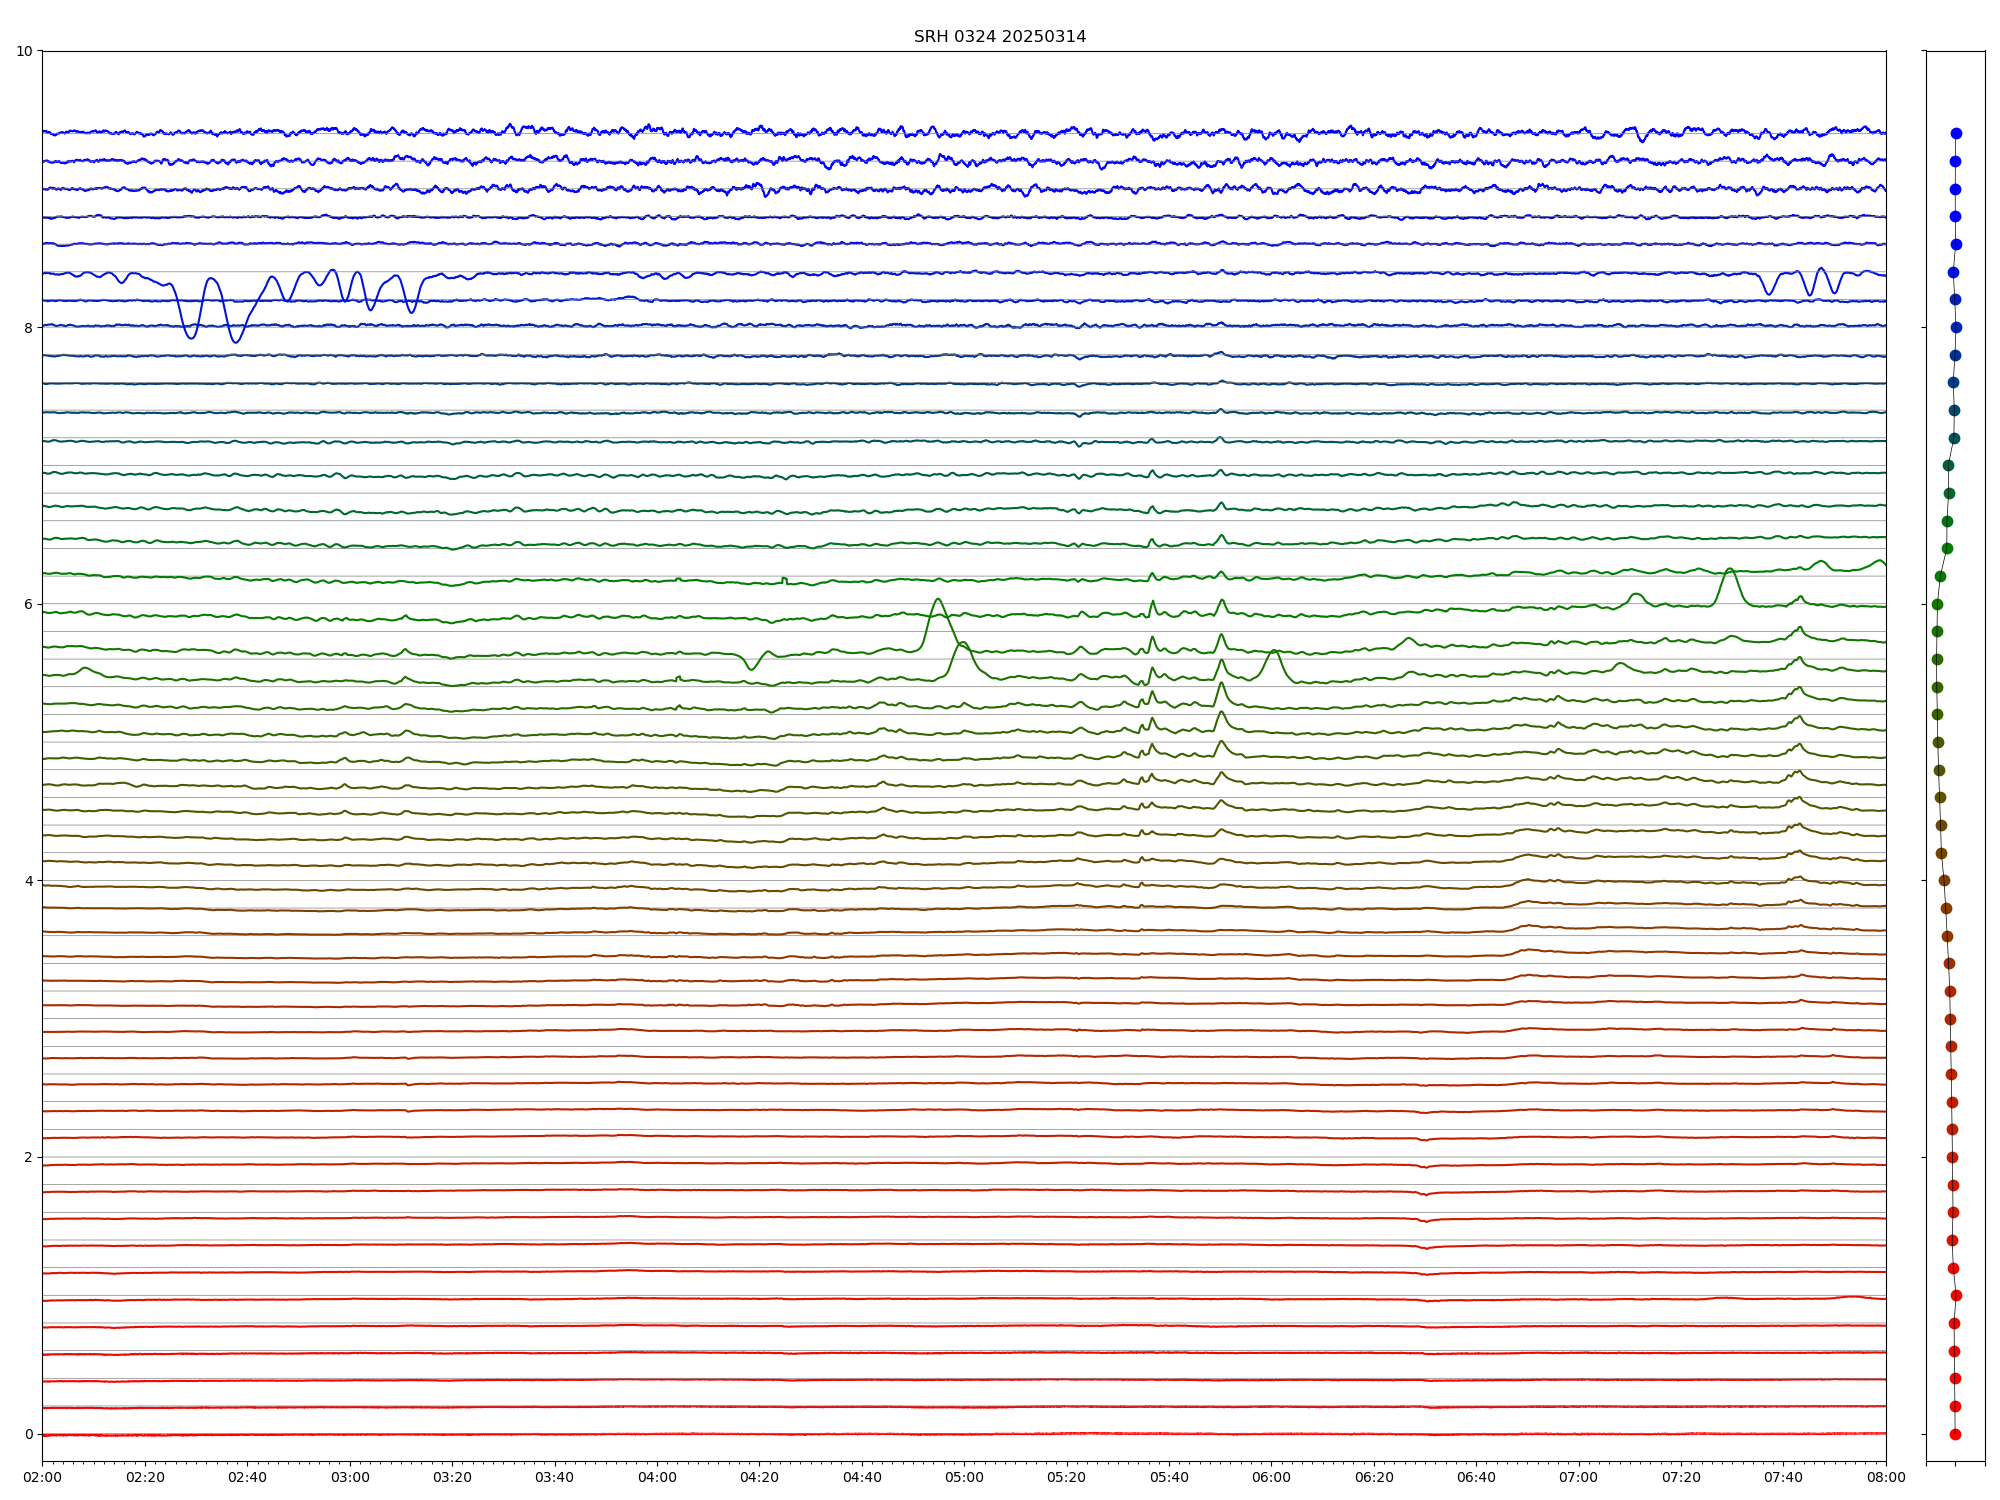Screen dimensions: 2000x1500
Task: Click the plot title SRH 0324 20250314
Action: point(999,37)
